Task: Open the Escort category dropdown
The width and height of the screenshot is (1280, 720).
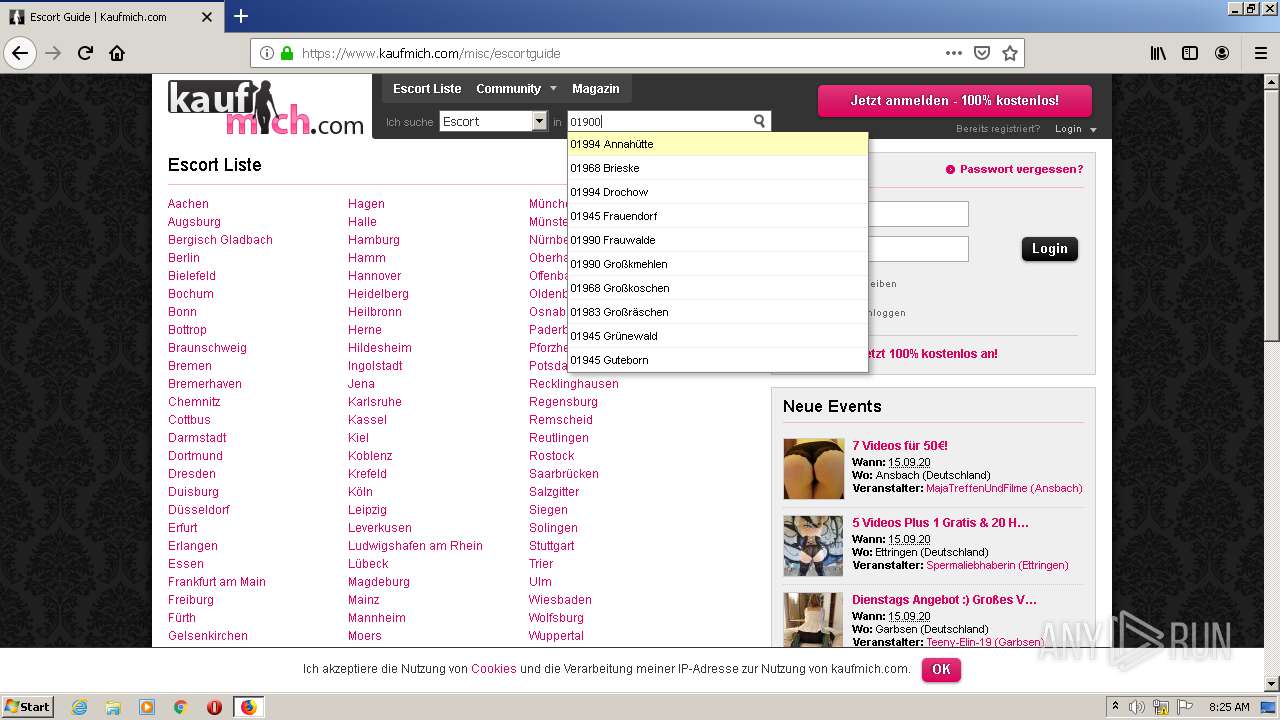Action: click(x=494, y=121)
